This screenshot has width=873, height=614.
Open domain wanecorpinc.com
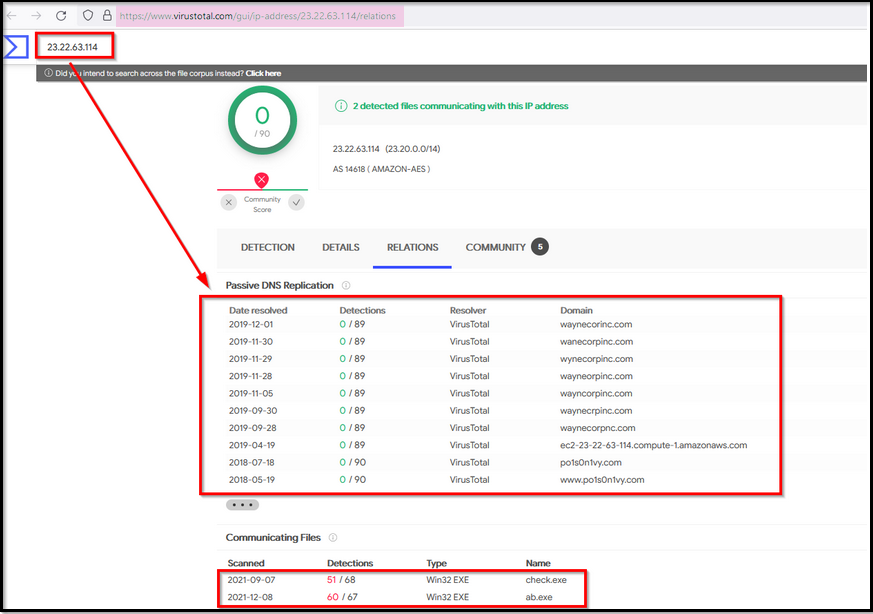596,341
